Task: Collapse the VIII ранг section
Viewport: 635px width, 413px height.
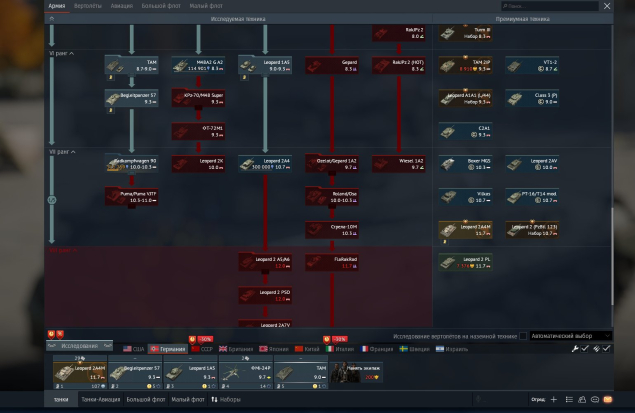Action: [63, 250]
